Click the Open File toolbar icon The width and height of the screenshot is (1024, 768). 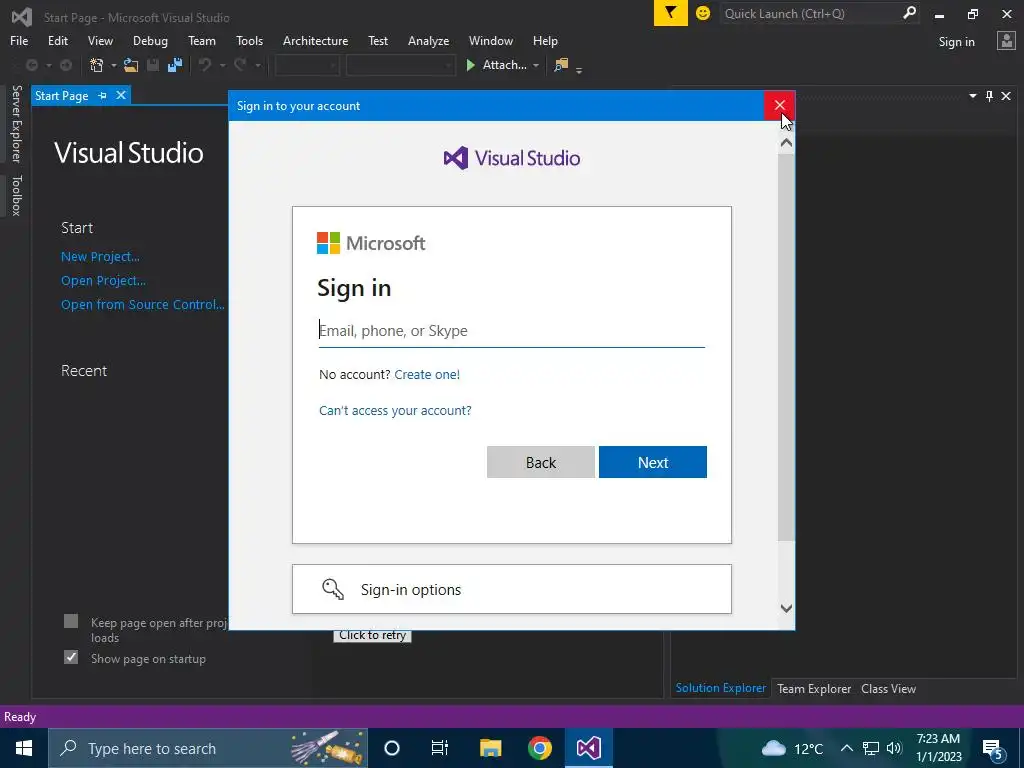point(131,65)
